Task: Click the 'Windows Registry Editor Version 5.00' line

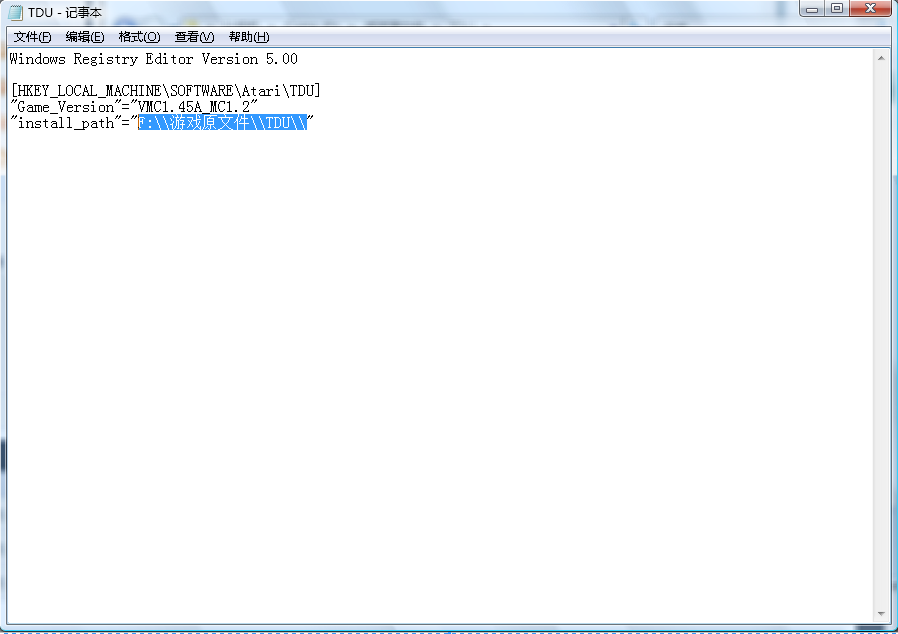Action: pos(153,59)
